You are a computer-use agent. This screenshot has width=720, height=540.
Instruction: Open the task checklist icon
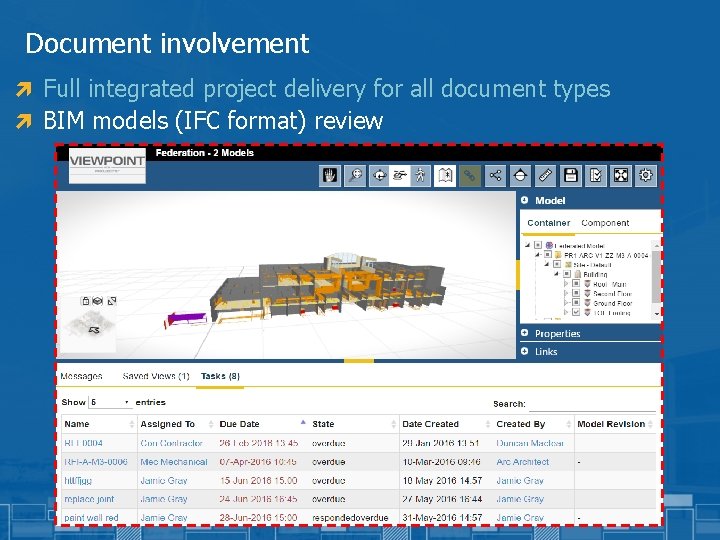point(596,175)
